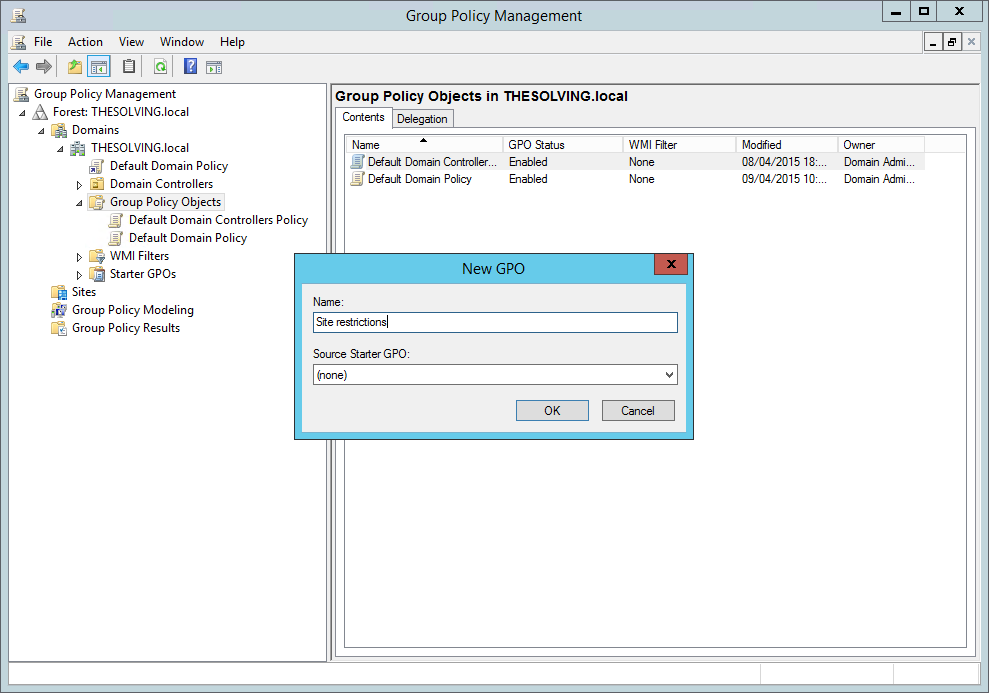Collapse the Domains tree node
The image size is (989, 693).
tap(41, 131)
